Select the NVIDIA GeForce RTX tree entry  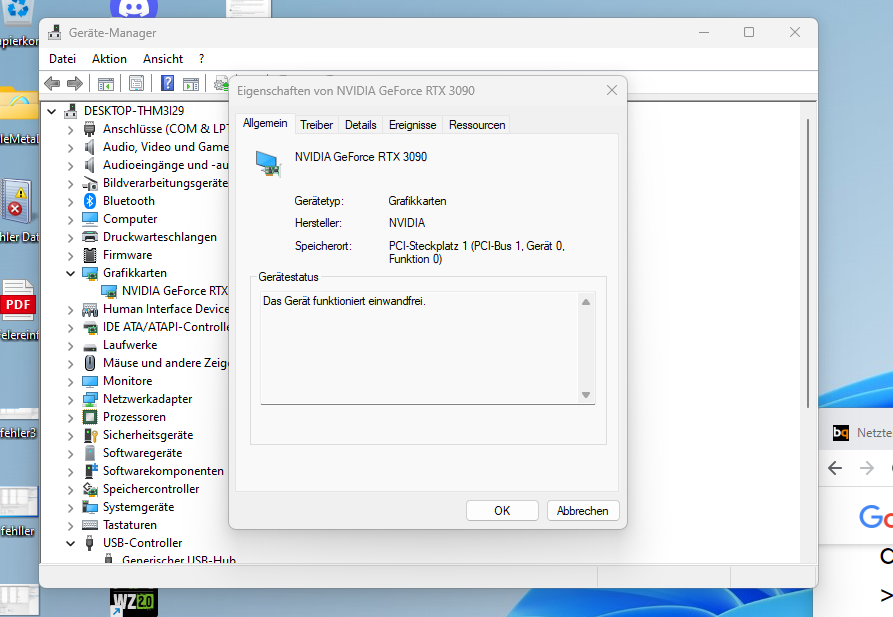point(175,291)
